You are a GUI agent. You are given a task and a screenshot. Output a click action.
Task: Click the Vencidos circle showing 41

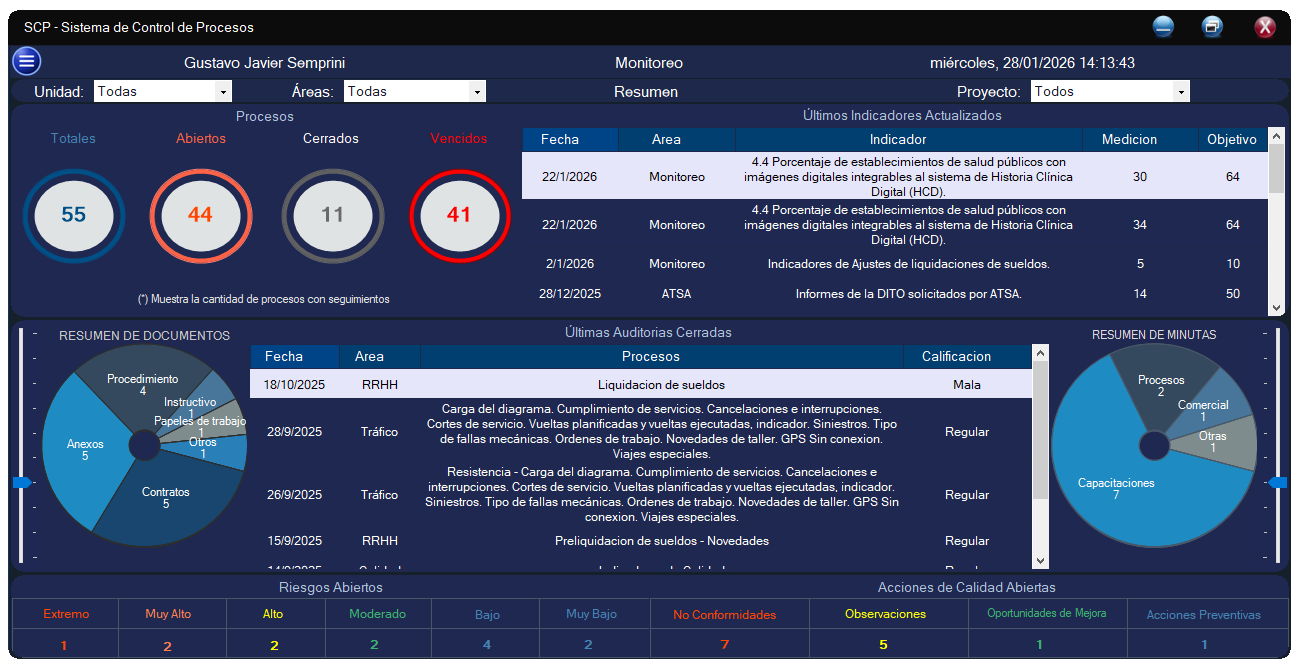point(459,215)
